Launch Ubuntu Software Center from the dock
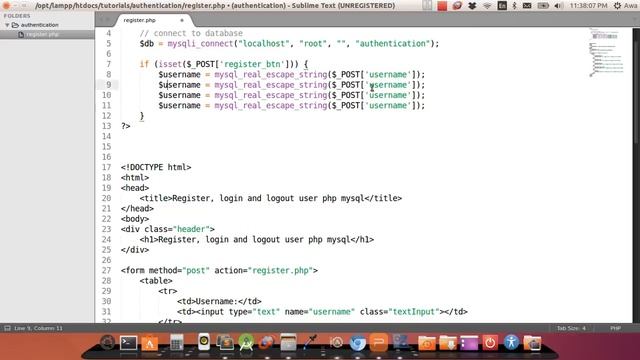Image resolution: width=640 pixels, height=360 pixels. pos(149,343)
